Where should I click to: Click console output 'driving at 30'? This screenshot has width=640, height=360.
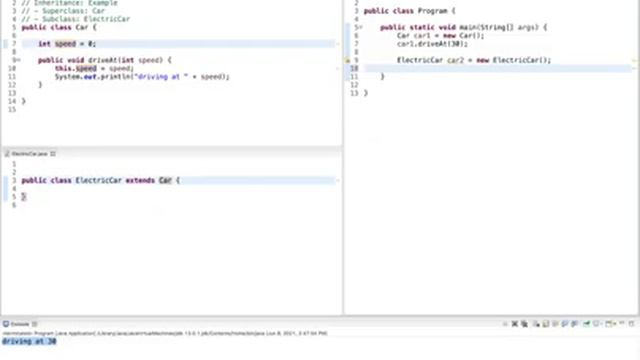coord(29,341)
